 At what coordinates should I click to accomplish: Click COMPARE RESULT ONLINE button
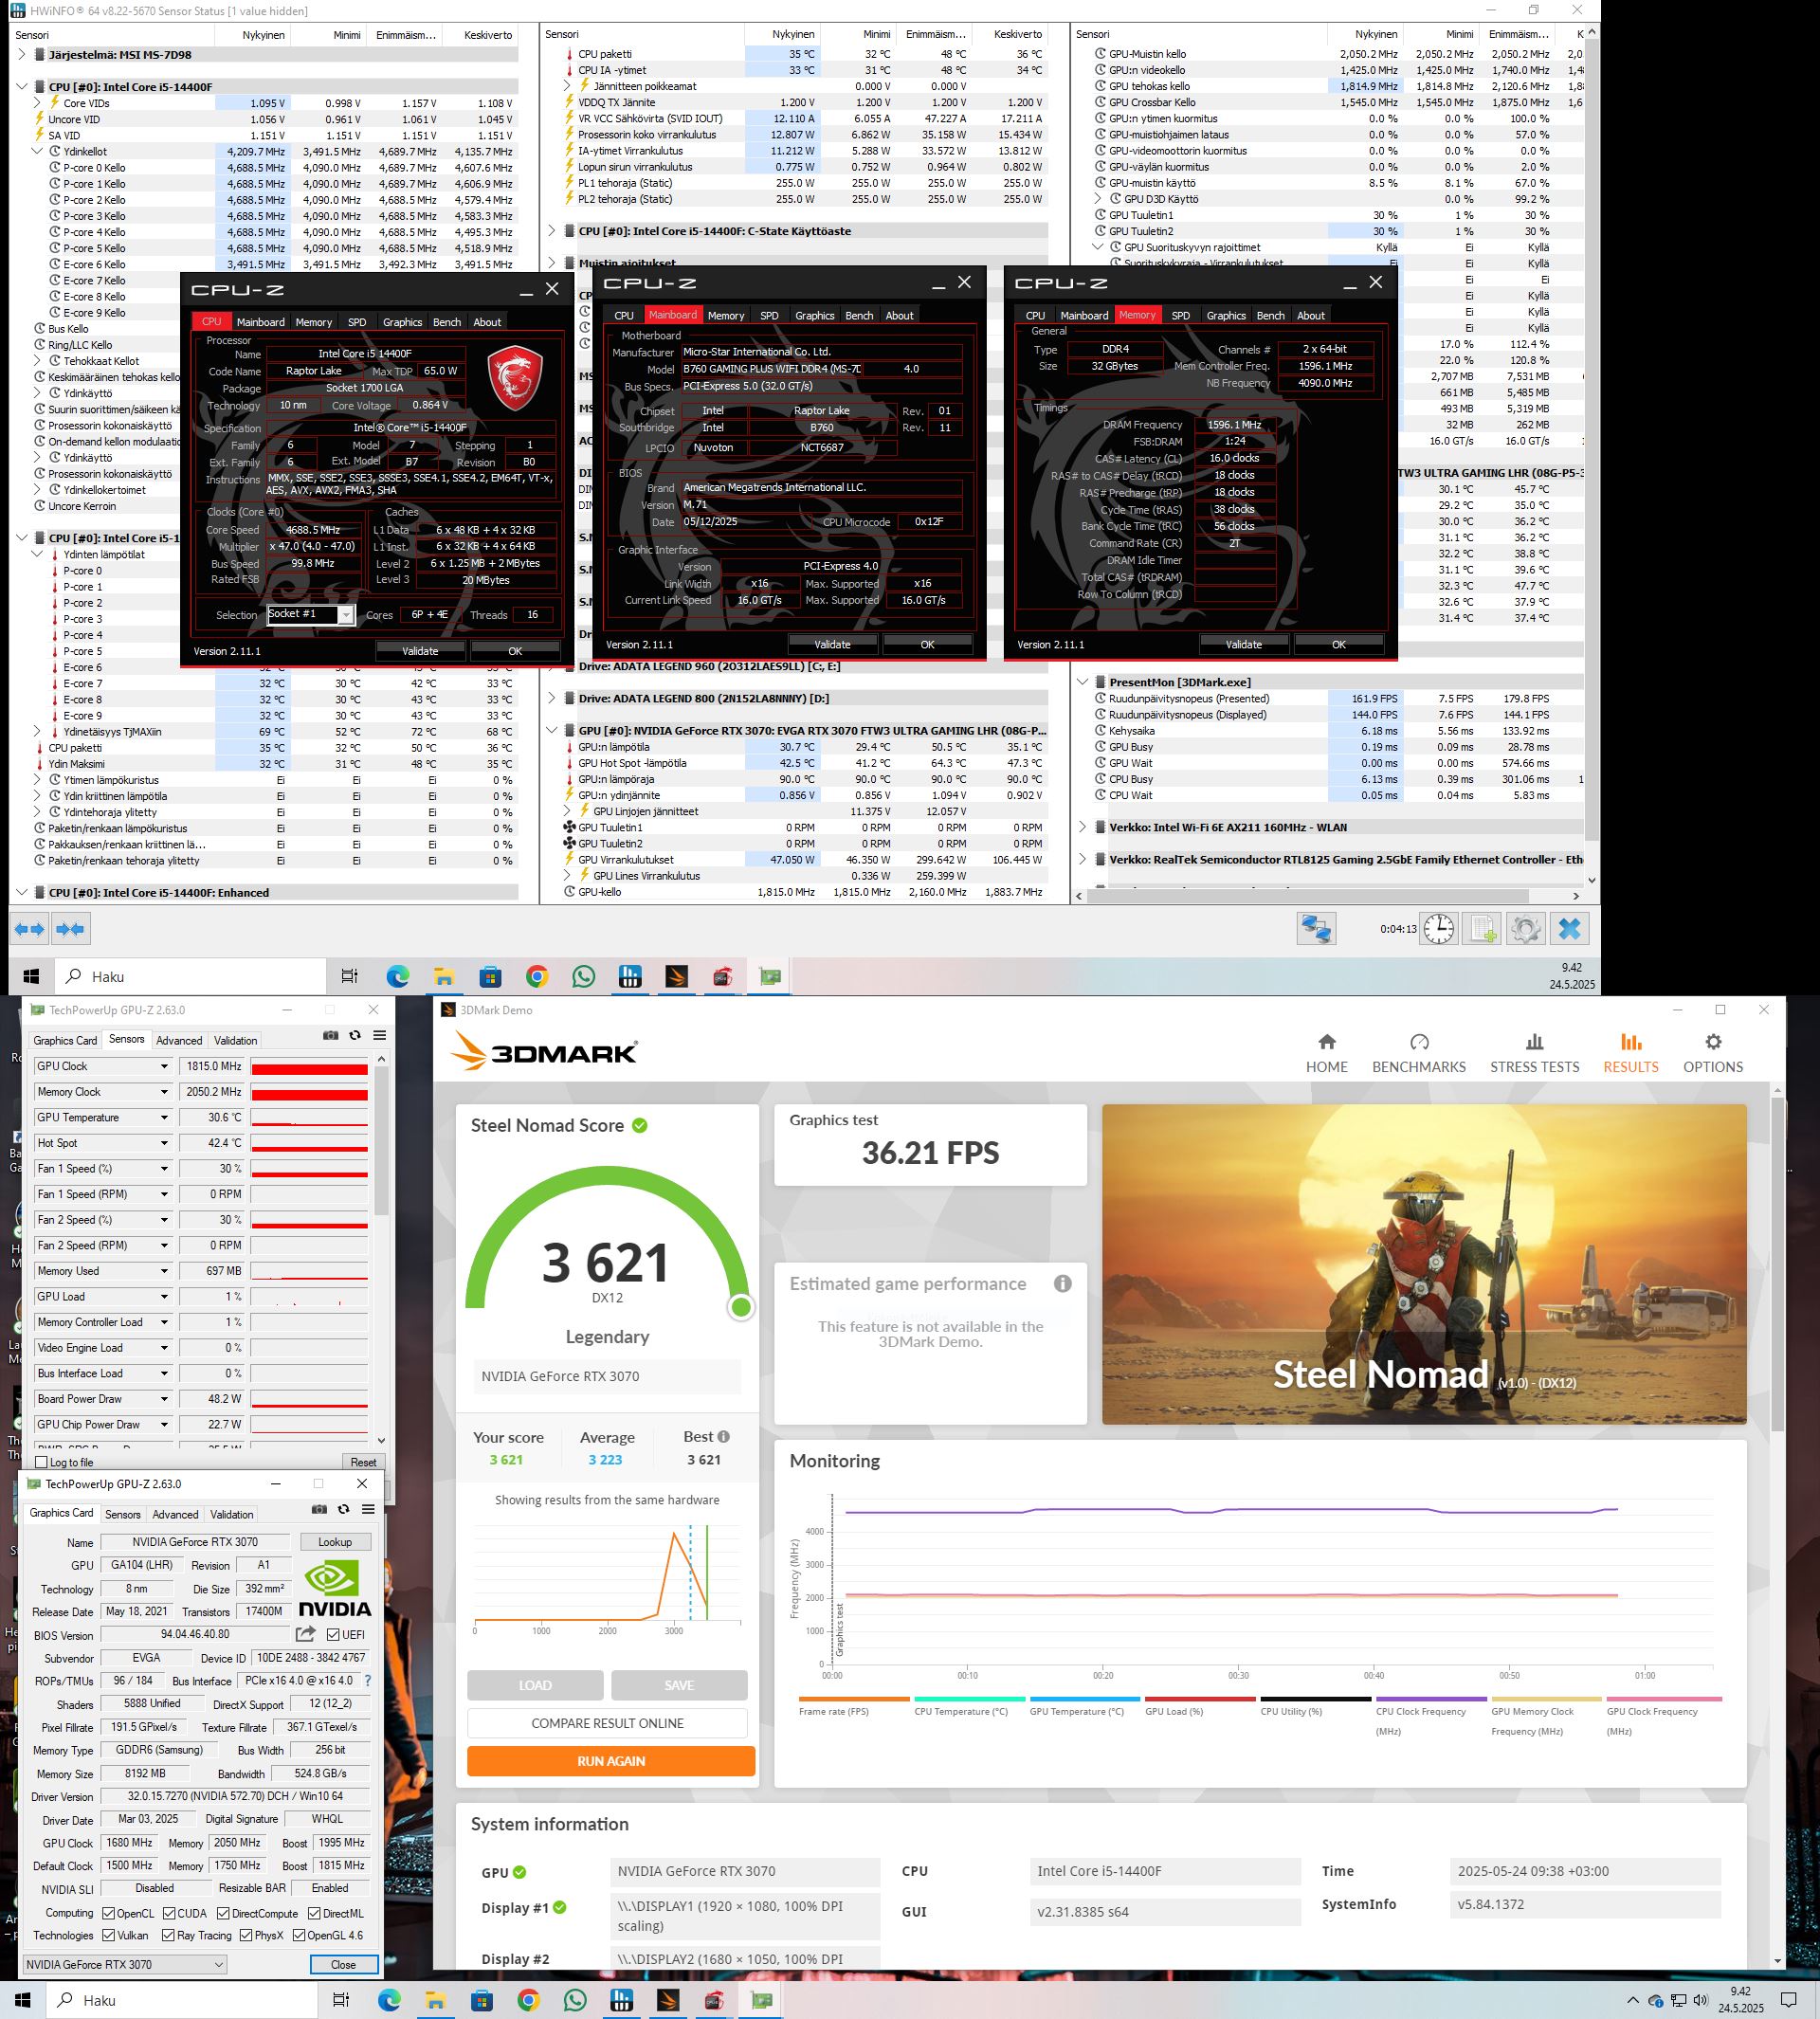607,1723
